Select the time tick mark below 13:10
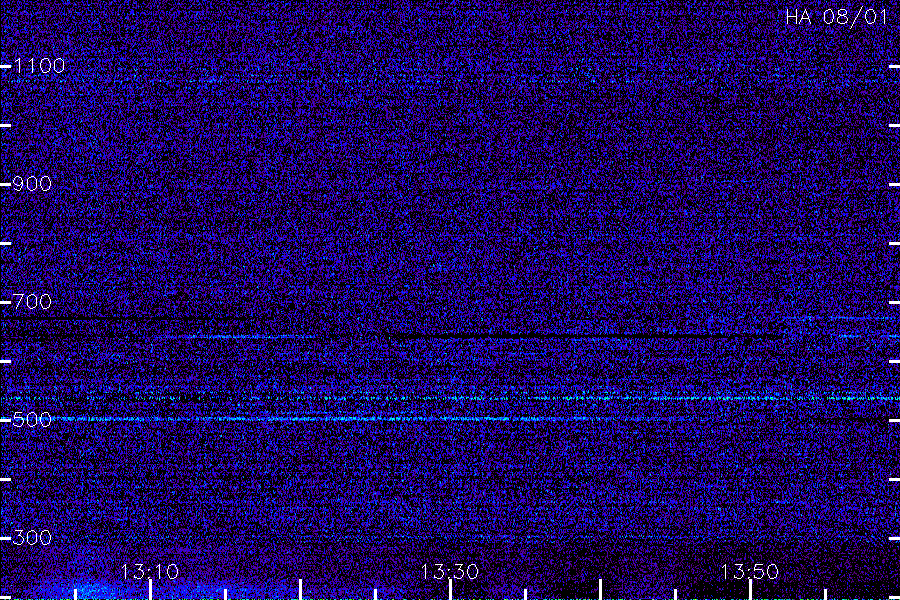 [x=150, y=590]
